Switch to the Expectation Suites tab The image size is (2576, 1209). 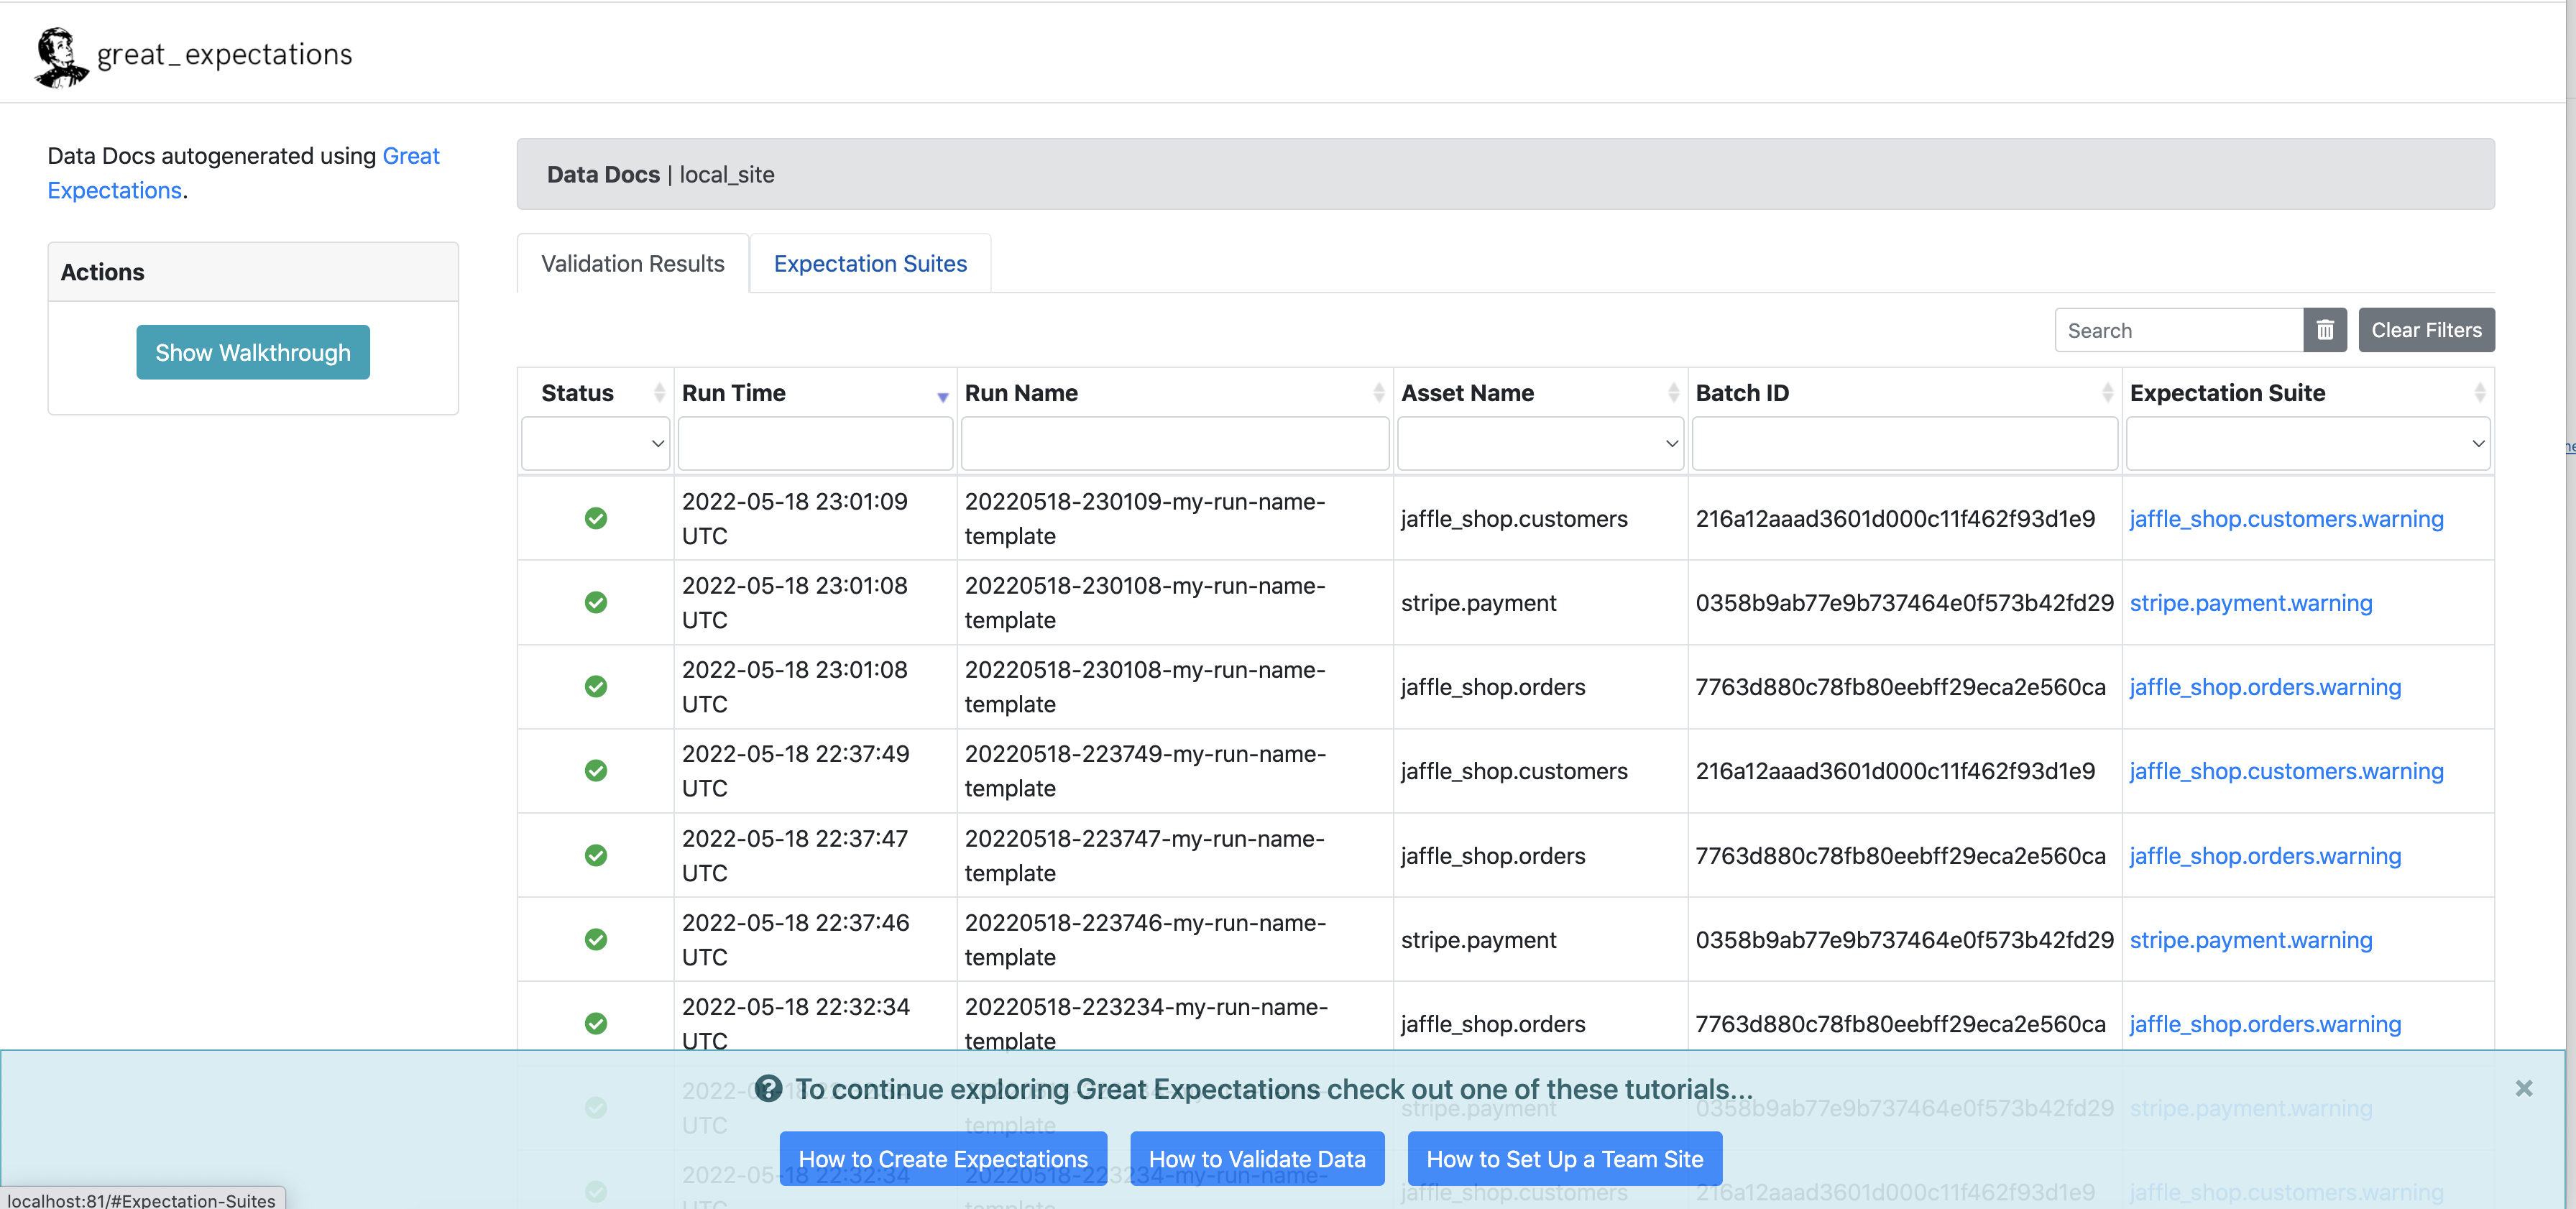870,264
